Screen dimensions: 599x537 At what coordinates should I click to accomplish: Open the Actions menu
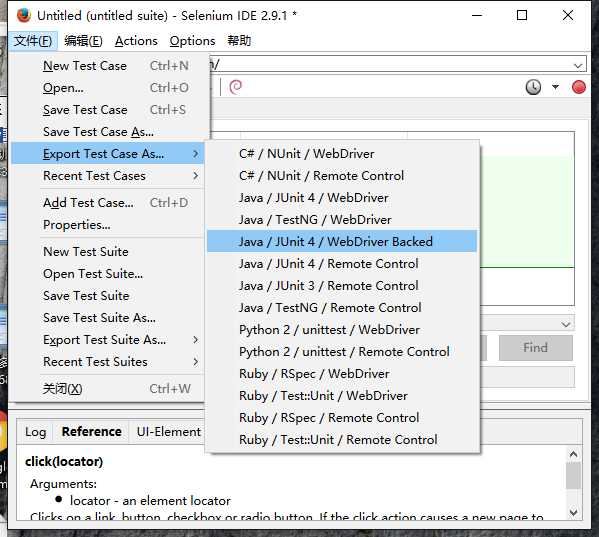[x=136, y=40]
